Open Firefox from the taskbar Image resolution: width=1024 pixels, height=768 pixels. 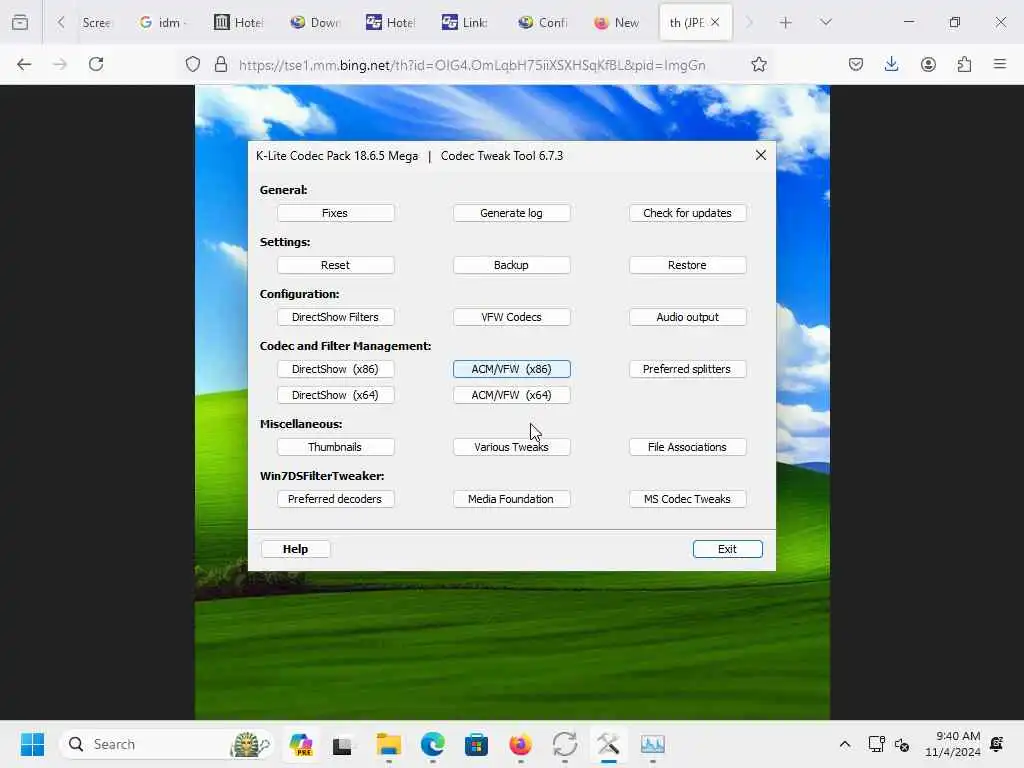520,744
